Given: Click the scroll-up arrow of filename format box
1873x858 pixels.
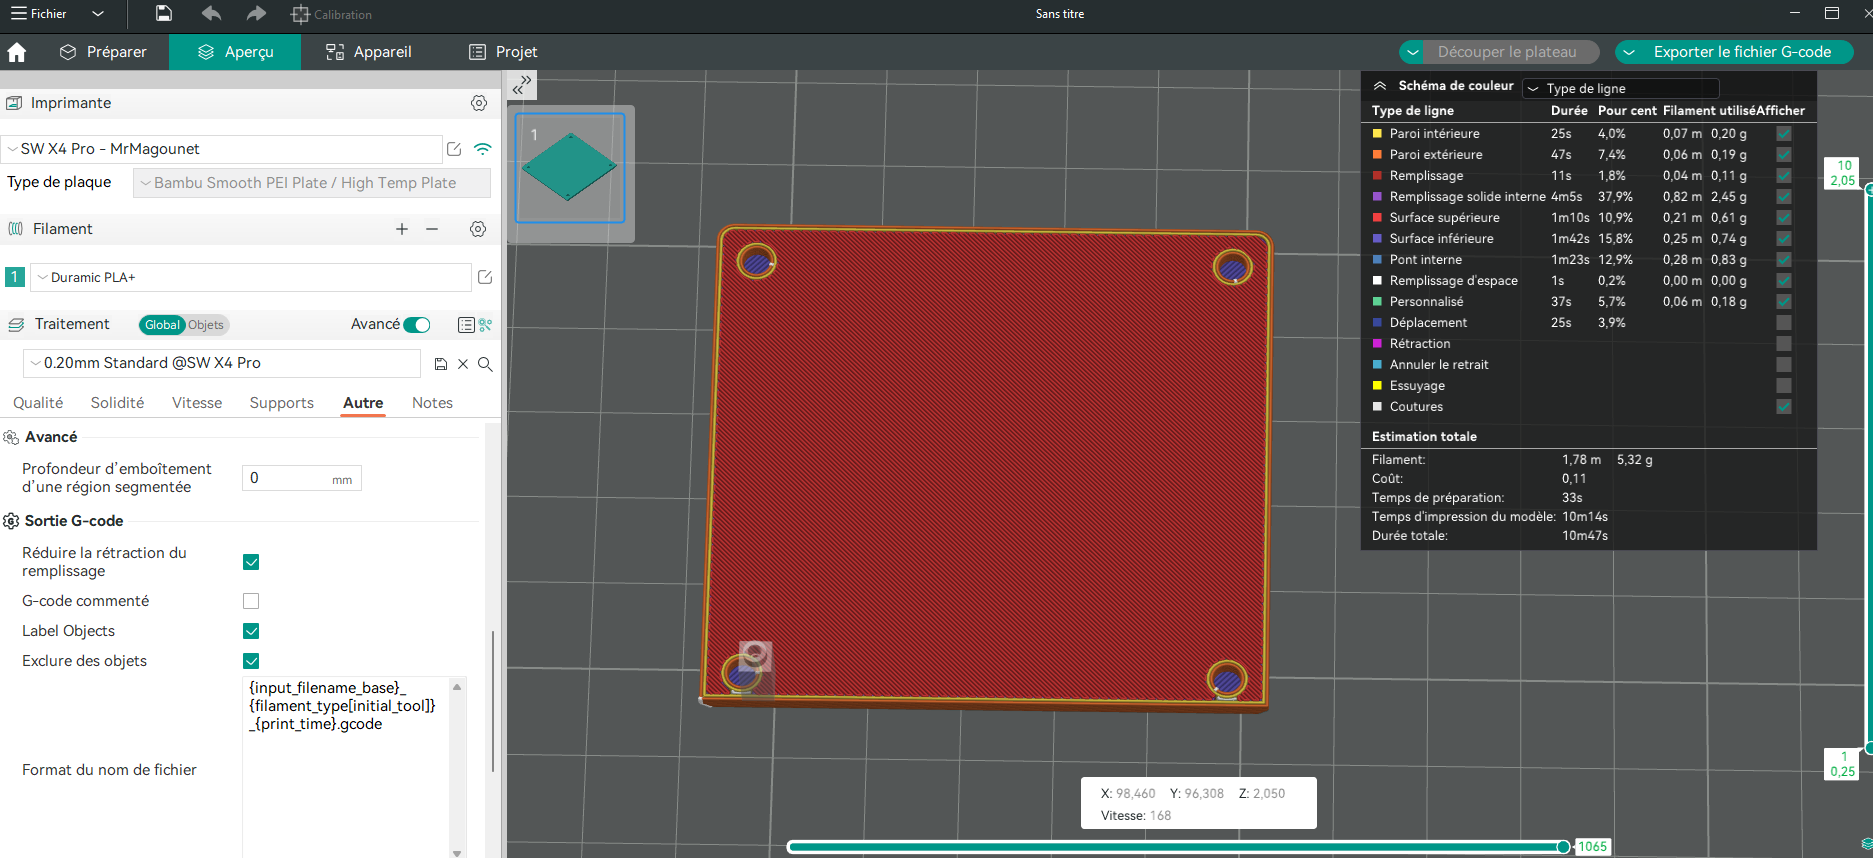Looking at the screenshot, I should click(457, 687).
